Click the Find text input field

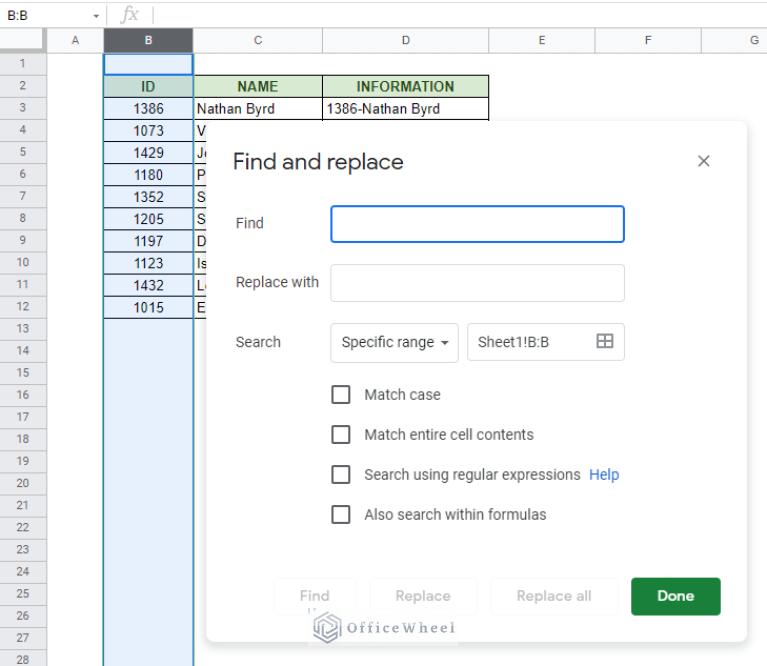[477, 224]
